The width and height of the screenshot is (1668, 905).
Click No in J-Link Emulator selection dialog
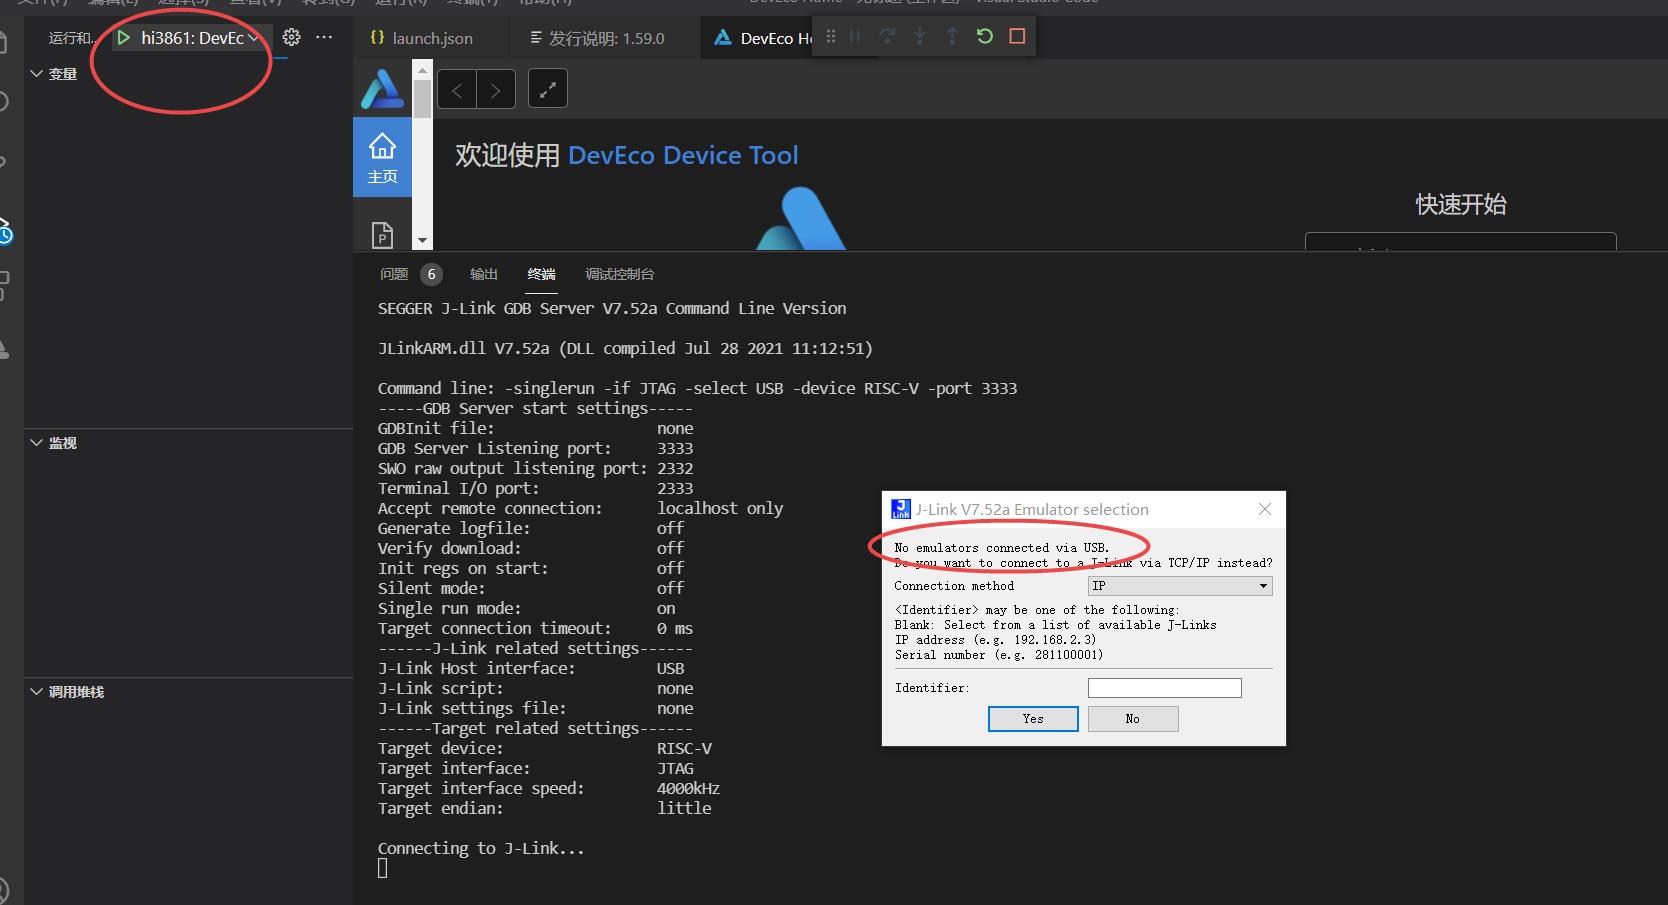pos(1133,719)
